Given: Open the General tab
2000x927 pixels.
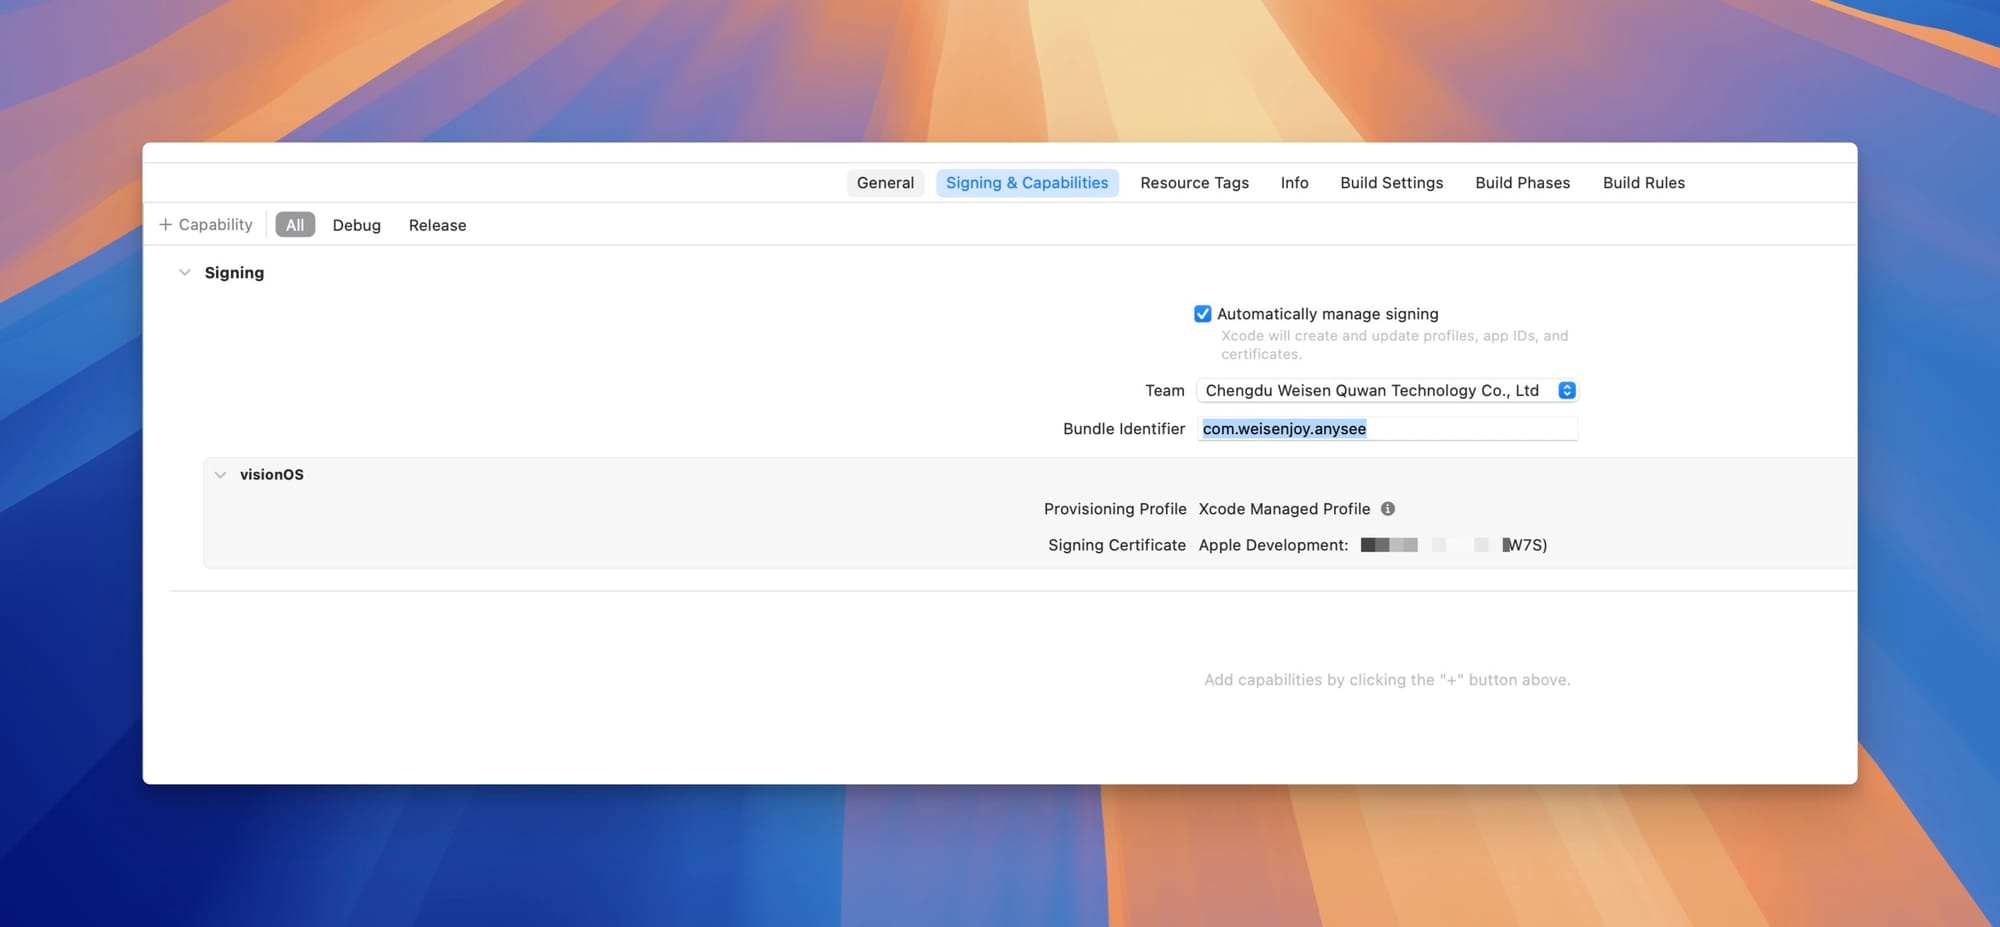Looking at the screenshot, I should pos(885,183).
